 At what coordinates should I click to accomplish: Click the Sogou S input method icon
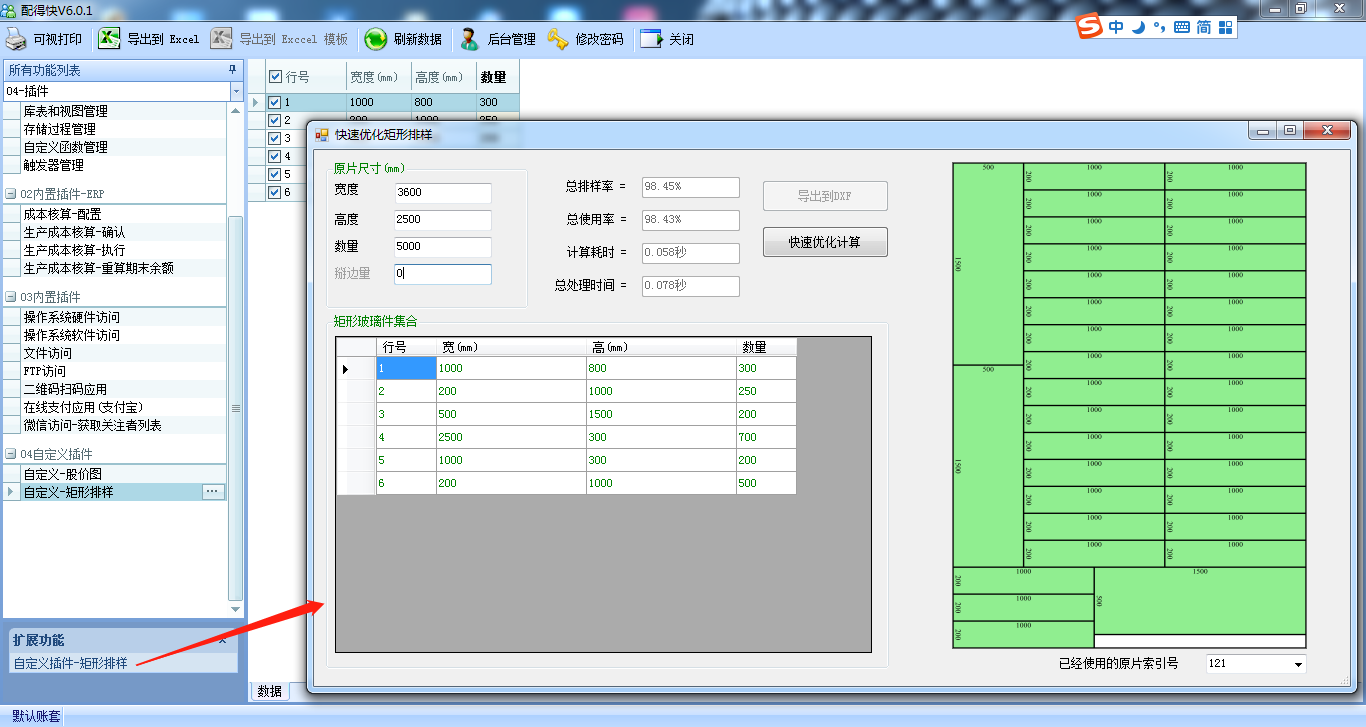click(1089, 27)
